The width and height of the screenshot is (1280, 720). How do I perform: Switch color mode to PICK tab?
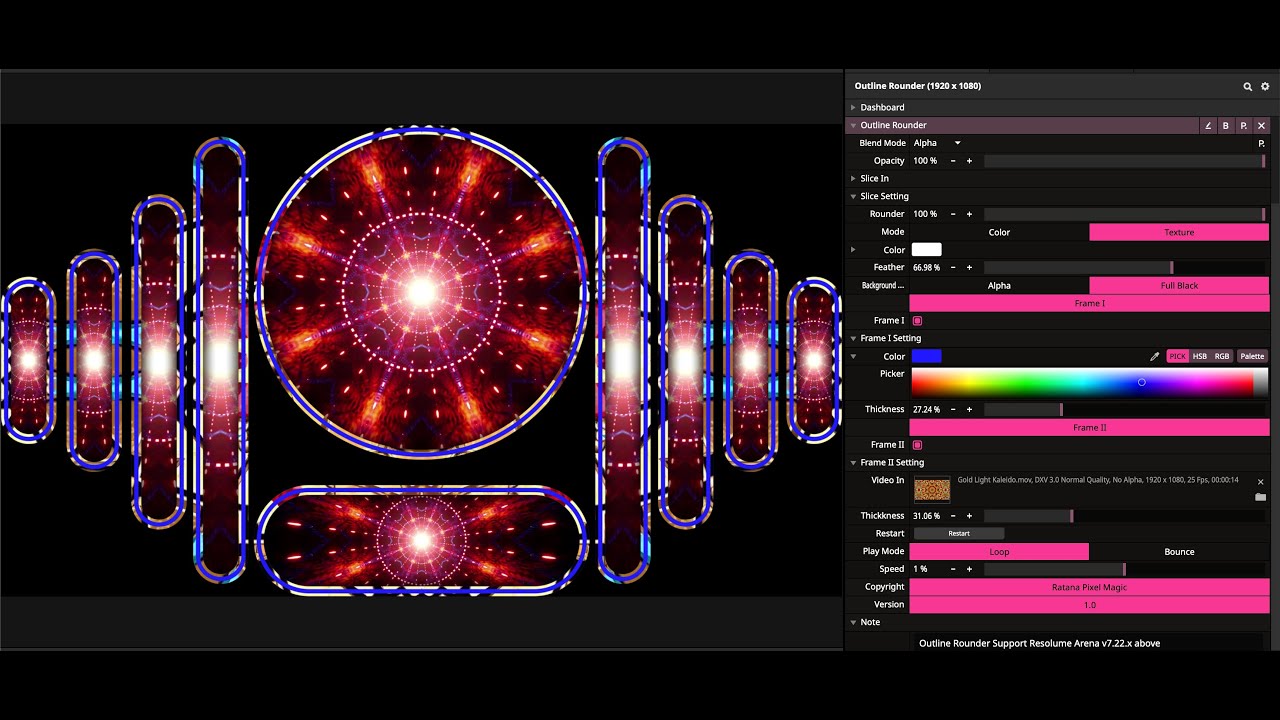point(1178,356)
